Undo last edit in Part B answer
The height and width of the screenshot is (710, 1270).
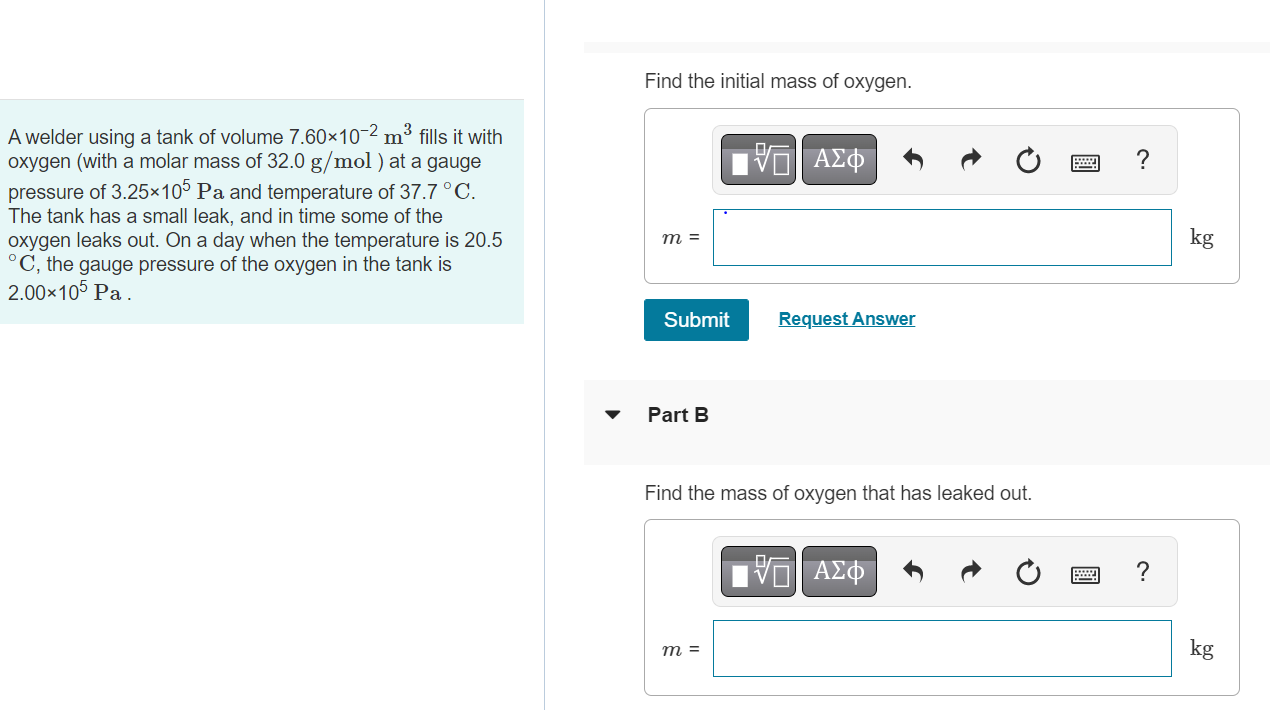[x=912, y=572]
